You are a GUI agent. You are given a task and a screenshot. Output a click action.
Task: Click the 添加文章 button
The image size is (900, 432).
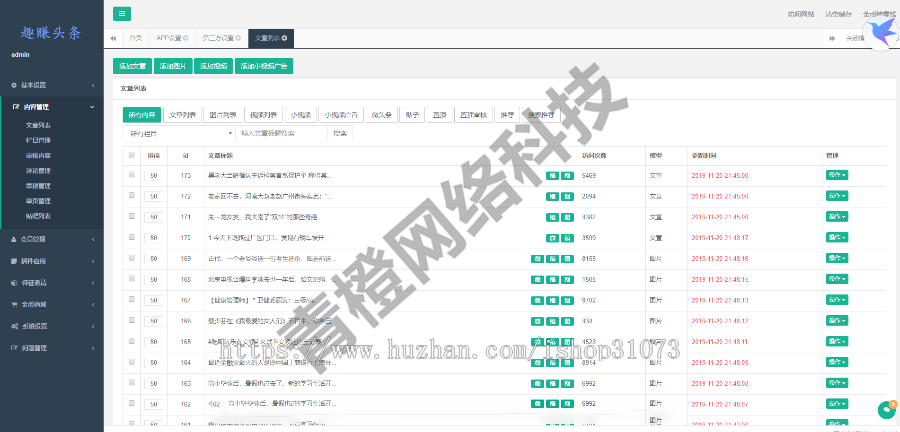[131, 67]
